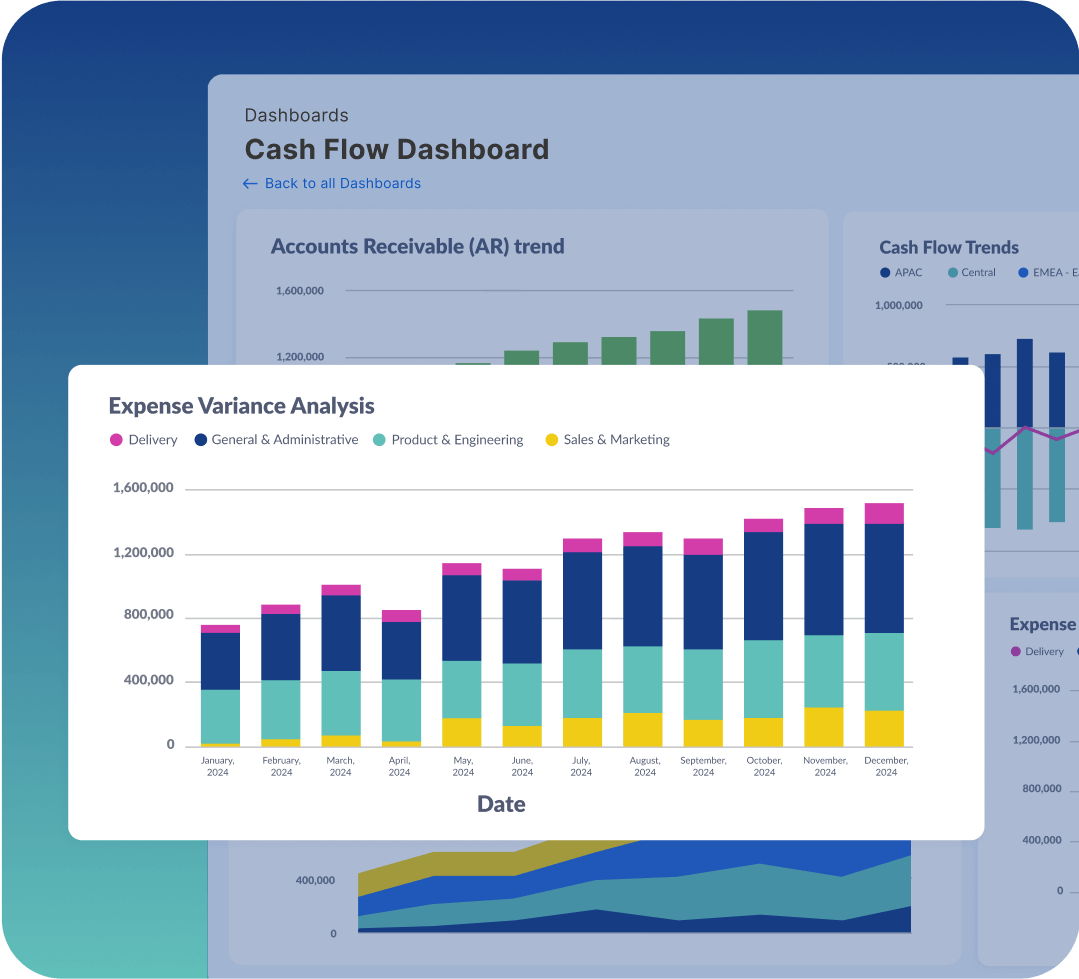Click the pink Delivery color swatch

click(x=116, y=439)
